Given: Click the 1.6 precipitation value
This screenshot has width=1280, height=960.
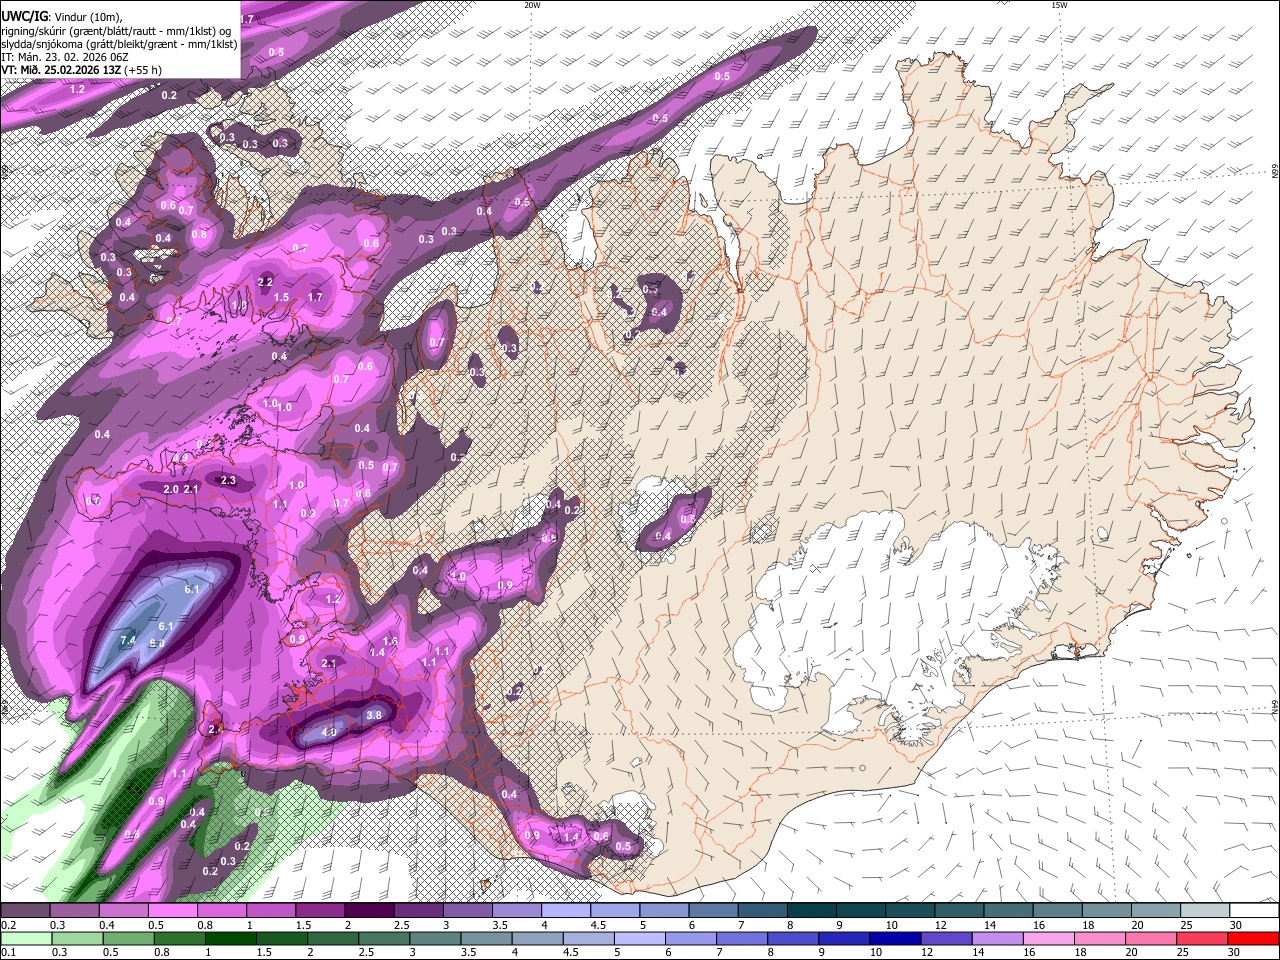Looking at the screenshot, I should point(390,641).
